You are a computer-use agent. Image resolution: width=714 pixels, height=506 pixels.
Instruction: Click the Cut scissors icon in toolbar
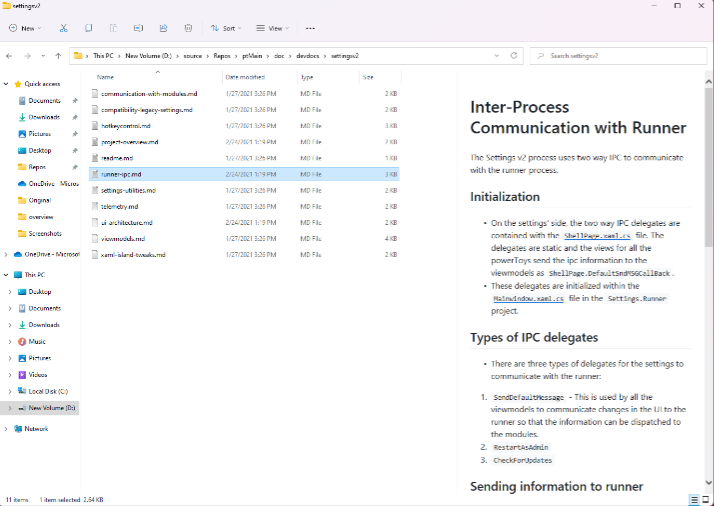[x=64, y=28]
